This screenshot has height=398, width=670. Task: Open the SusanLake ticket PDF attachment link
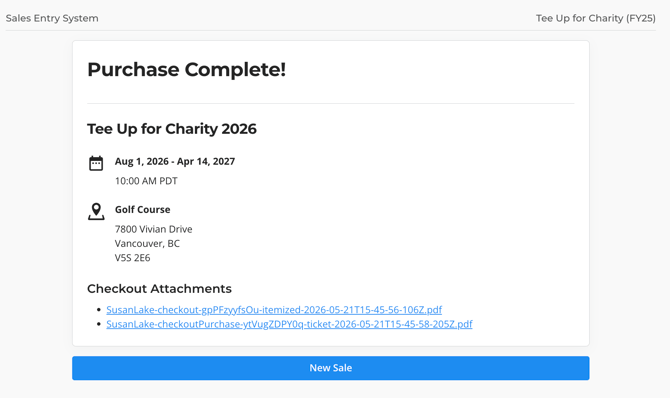click(x=289, y=324)
